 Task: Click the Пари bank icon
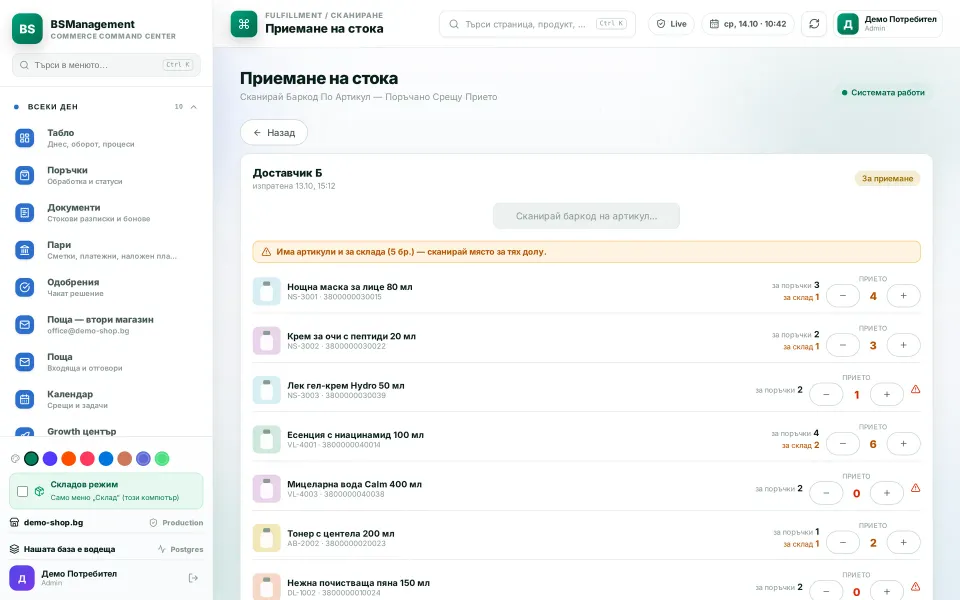tap(24, 250)
